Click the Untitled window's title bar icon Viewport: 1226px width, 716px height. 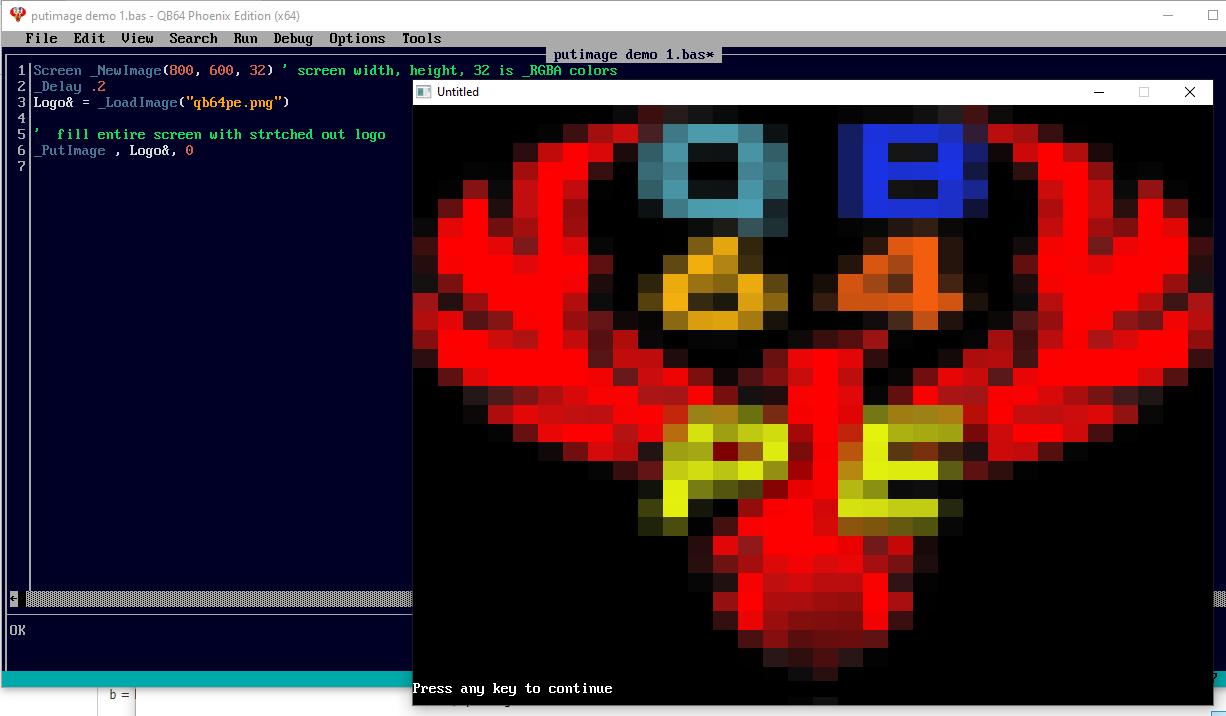(x=424, y=92)
